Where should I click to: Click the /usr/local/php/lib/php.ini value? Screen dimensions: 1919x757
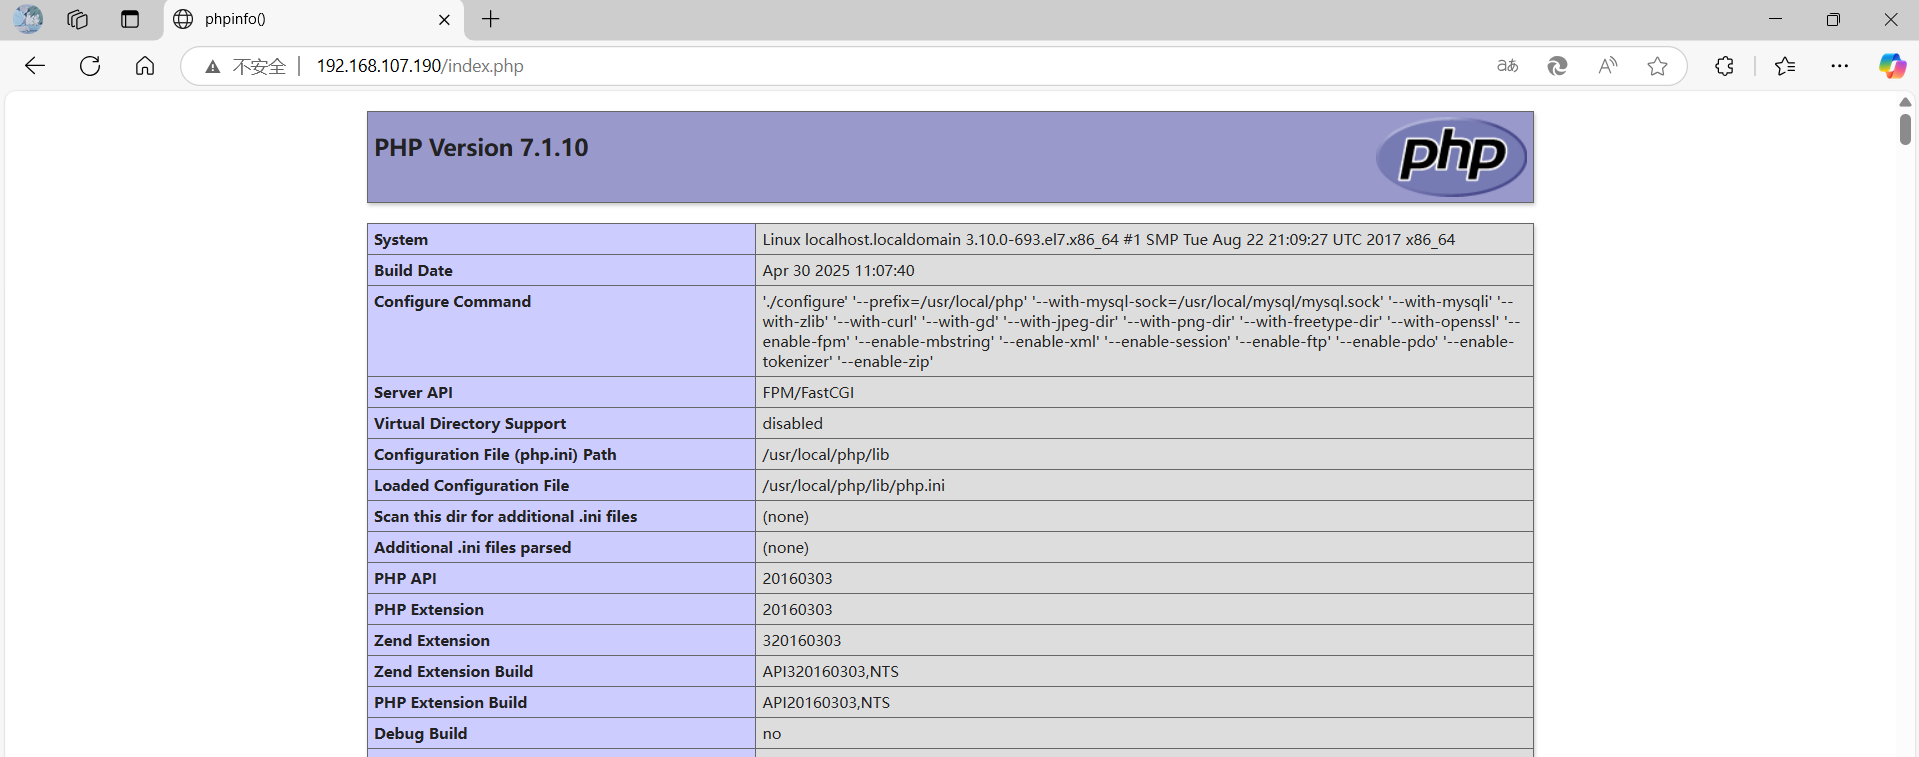coord(853,486)
